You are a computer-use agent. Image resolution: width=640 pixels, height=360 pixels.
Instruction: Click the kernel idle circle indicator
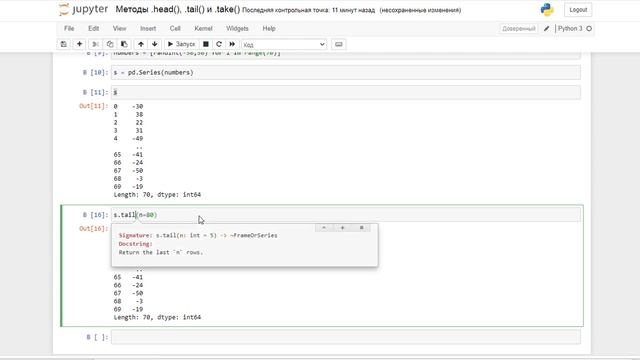coord(589,29)
